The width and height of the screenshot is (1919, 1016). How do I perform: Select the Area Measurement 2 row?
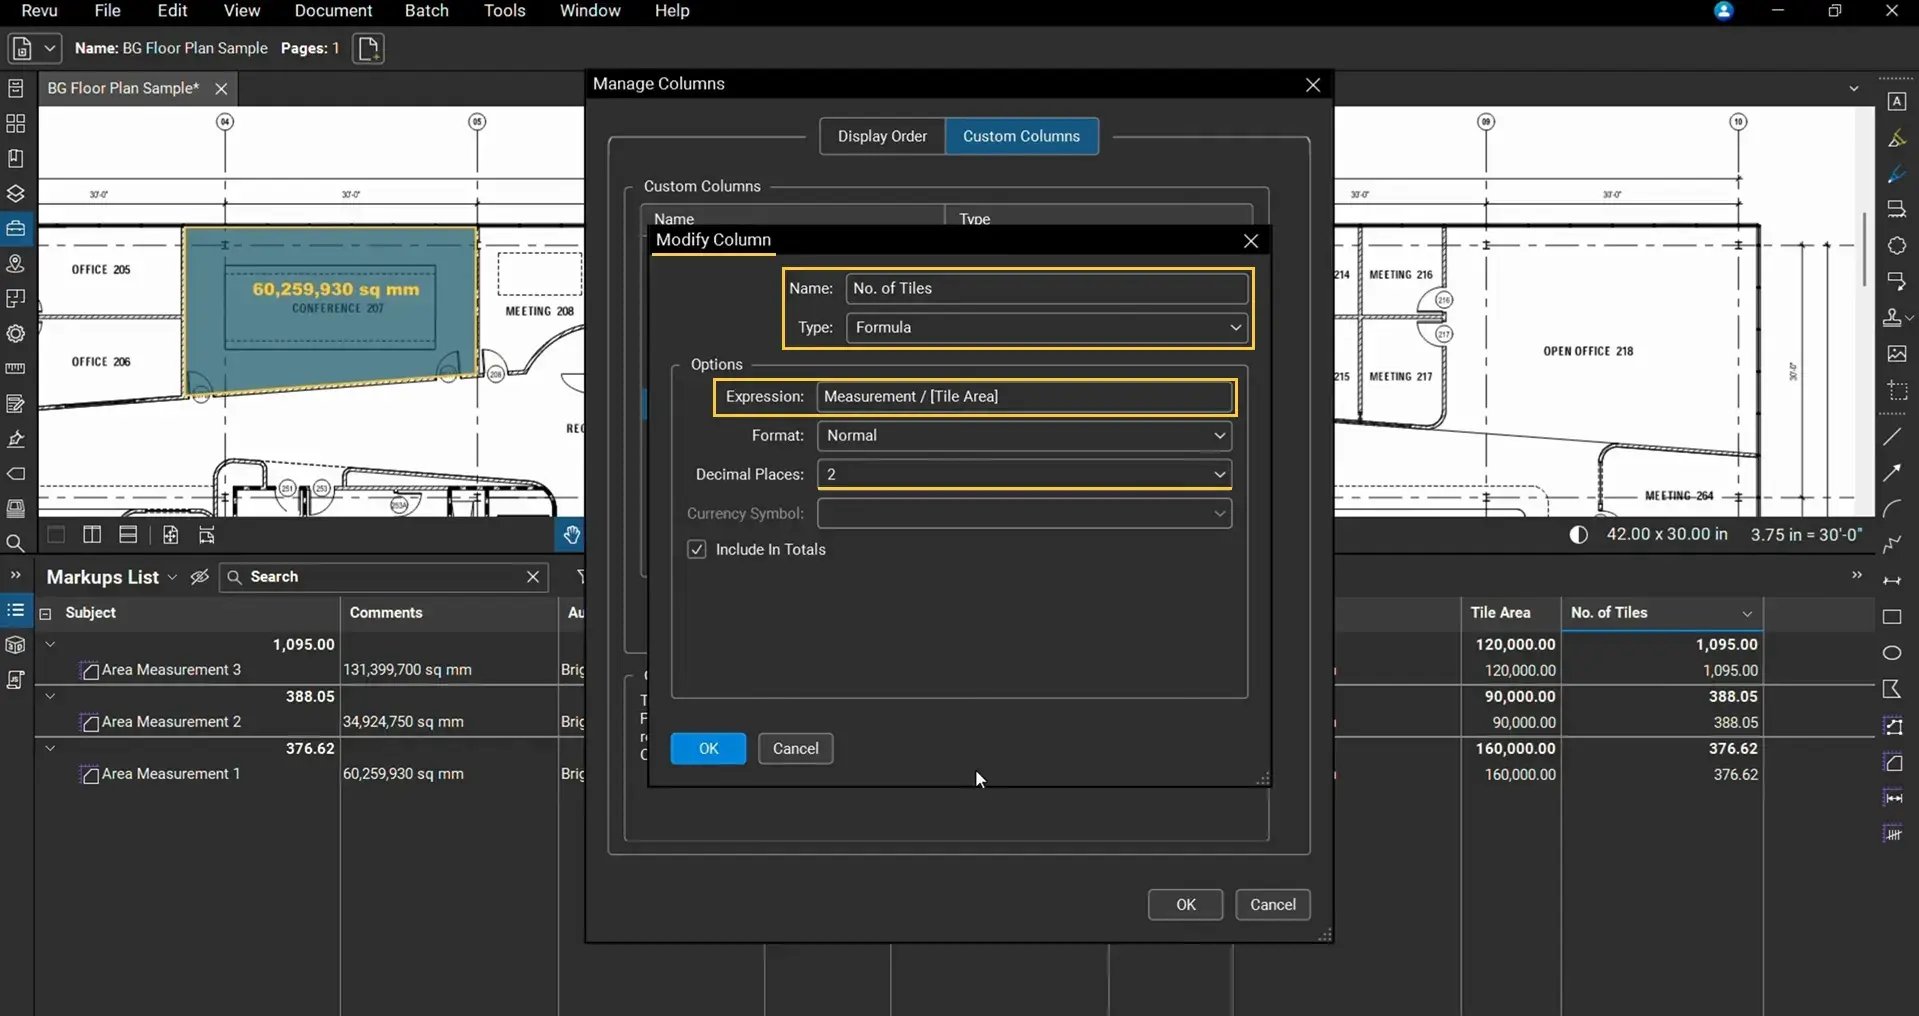(x=170, y=722)
